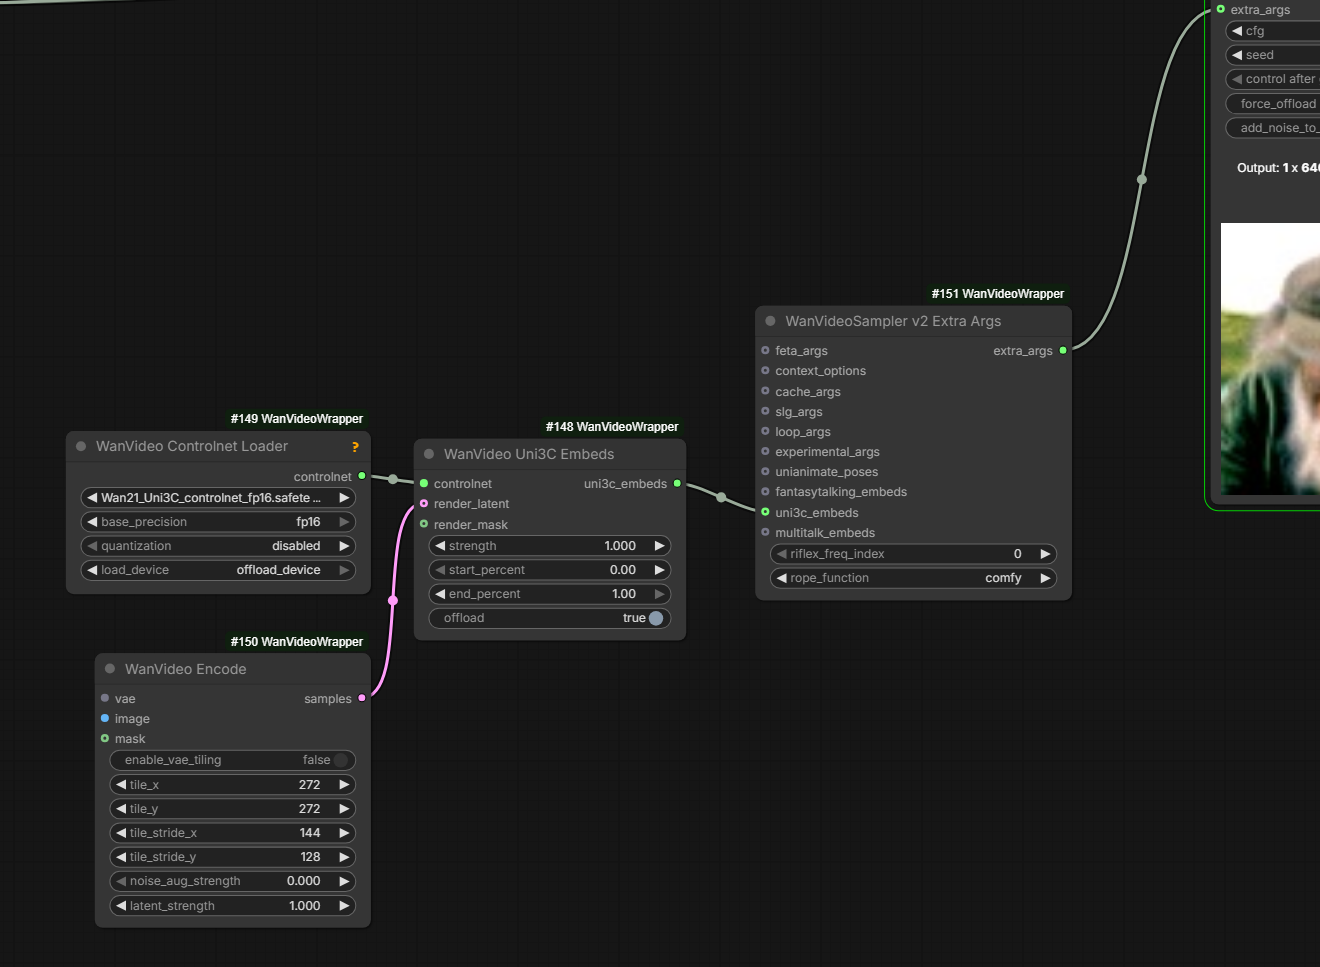Collapse the WanVideo Uni3C Embeds node dot
The height and width of the screenshot is (967, 1320).
click(x=429, y=454)
